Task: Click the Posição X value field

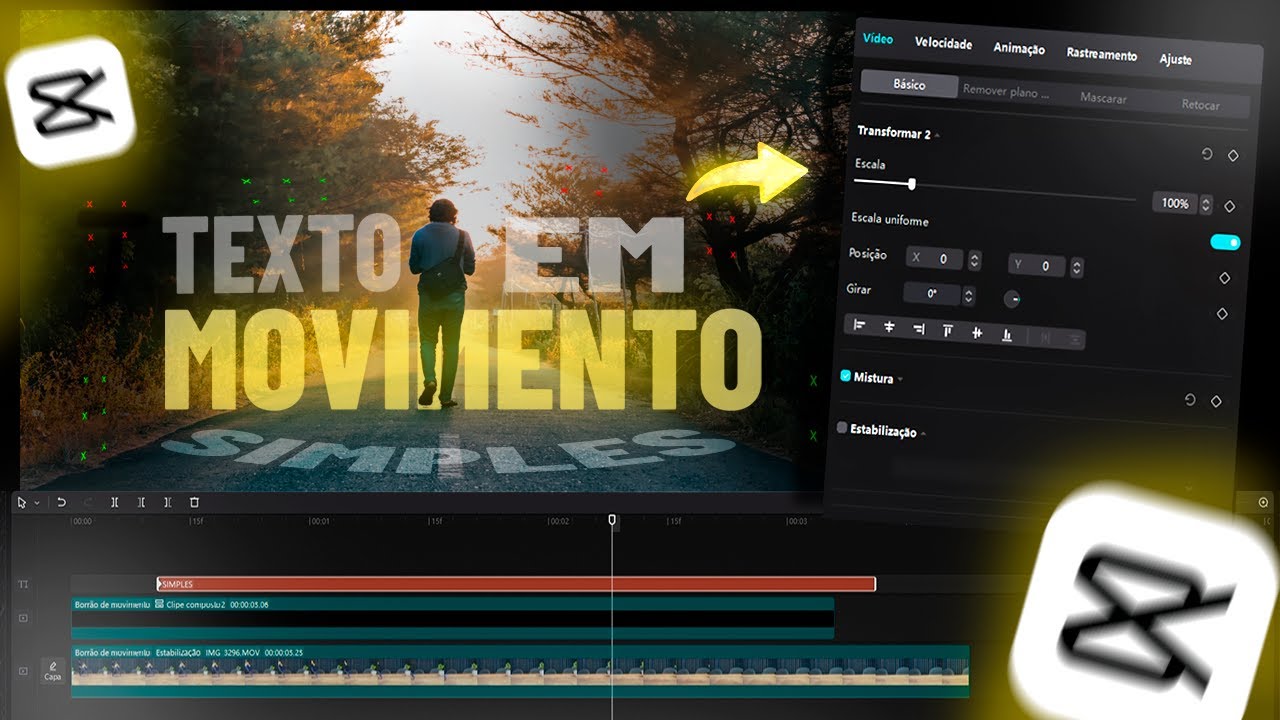Action: 936,259
